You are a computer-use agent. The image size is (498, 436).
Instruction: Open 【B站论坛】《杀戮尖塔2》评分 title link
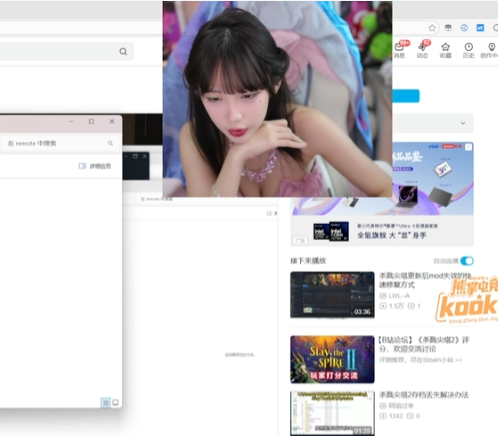423,344
